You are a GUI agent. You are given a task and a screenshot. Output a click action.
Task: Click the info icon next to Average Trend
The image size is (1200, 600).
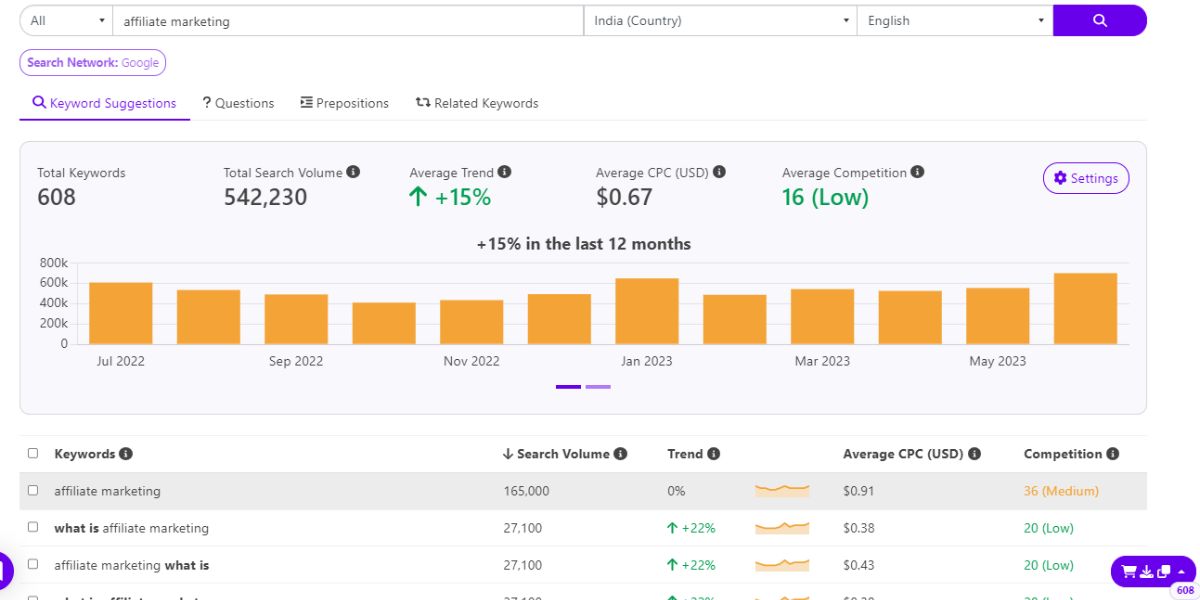(x=504, y=172)
